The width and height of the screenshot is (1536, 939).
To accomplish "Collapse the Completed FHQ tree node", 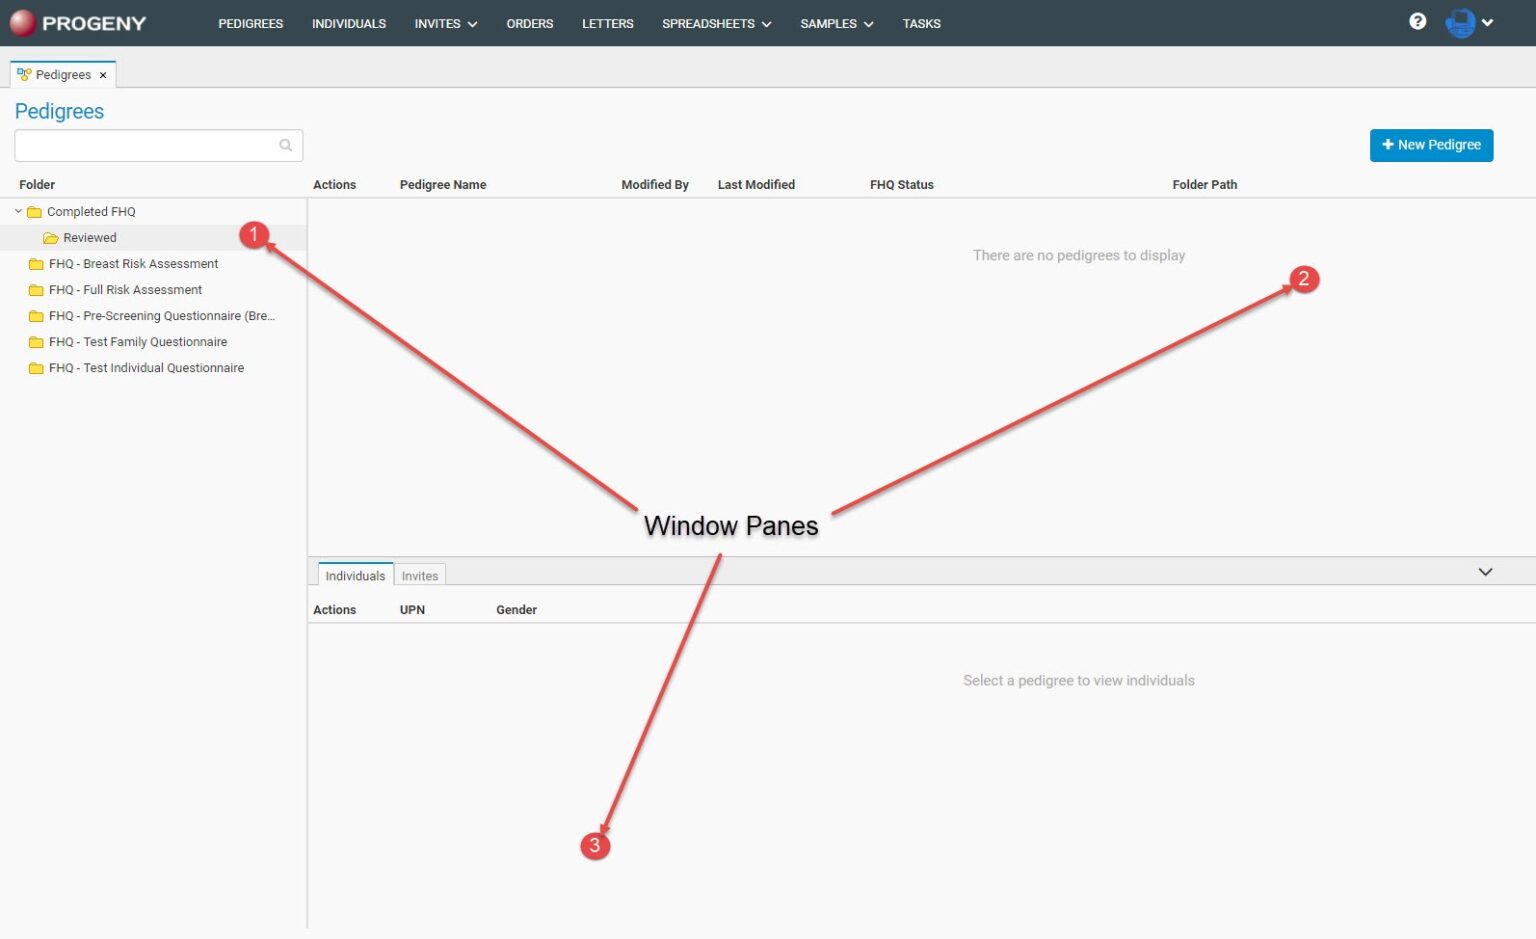I will 16,211.
